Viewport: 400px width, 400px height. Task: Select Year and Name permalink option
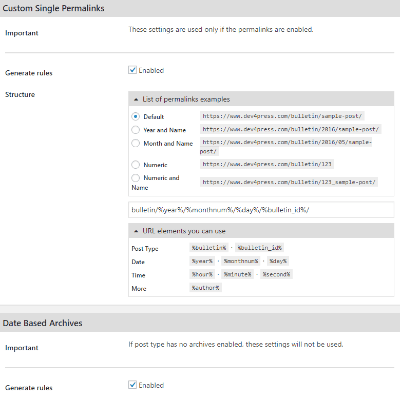coord(135,130)
